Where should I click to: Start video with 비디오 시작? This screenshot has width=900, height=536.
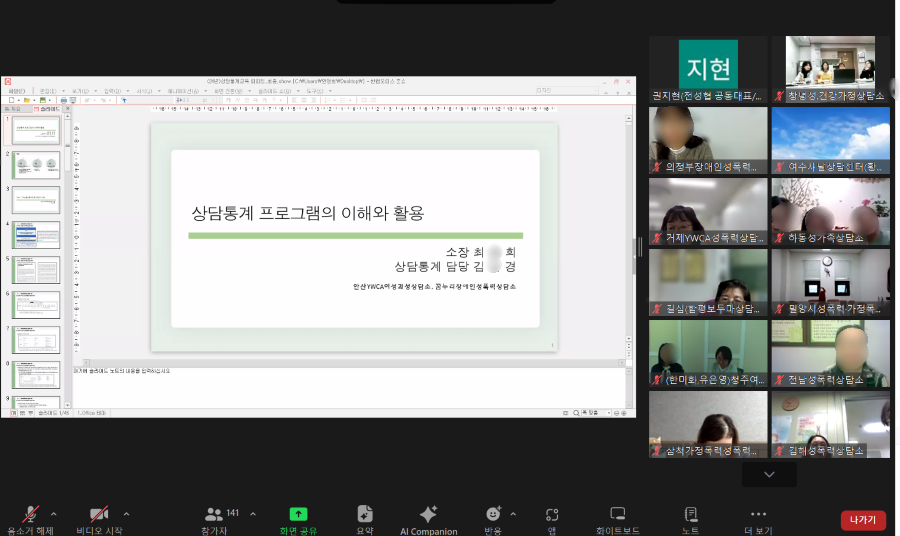tap(99, 515)
